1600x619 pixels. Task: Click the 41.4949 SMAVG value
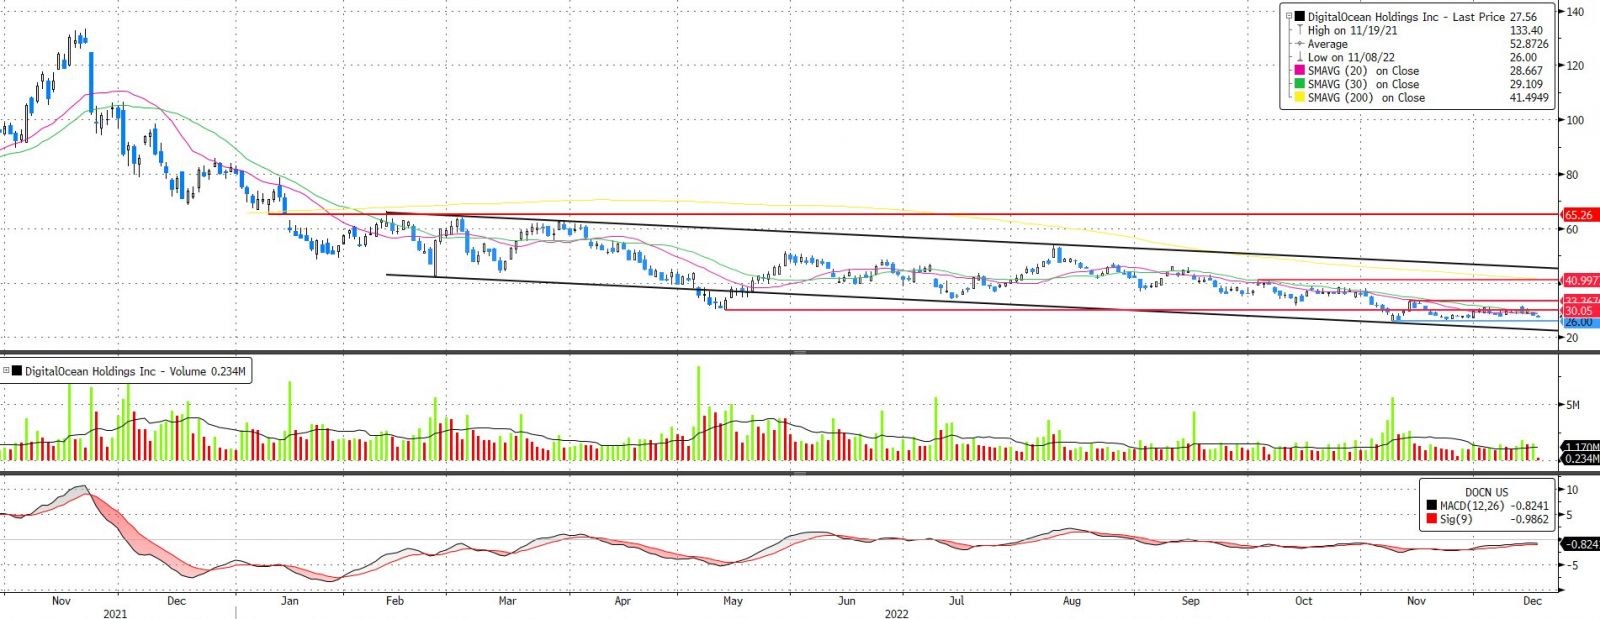(x=1529, y=98)
